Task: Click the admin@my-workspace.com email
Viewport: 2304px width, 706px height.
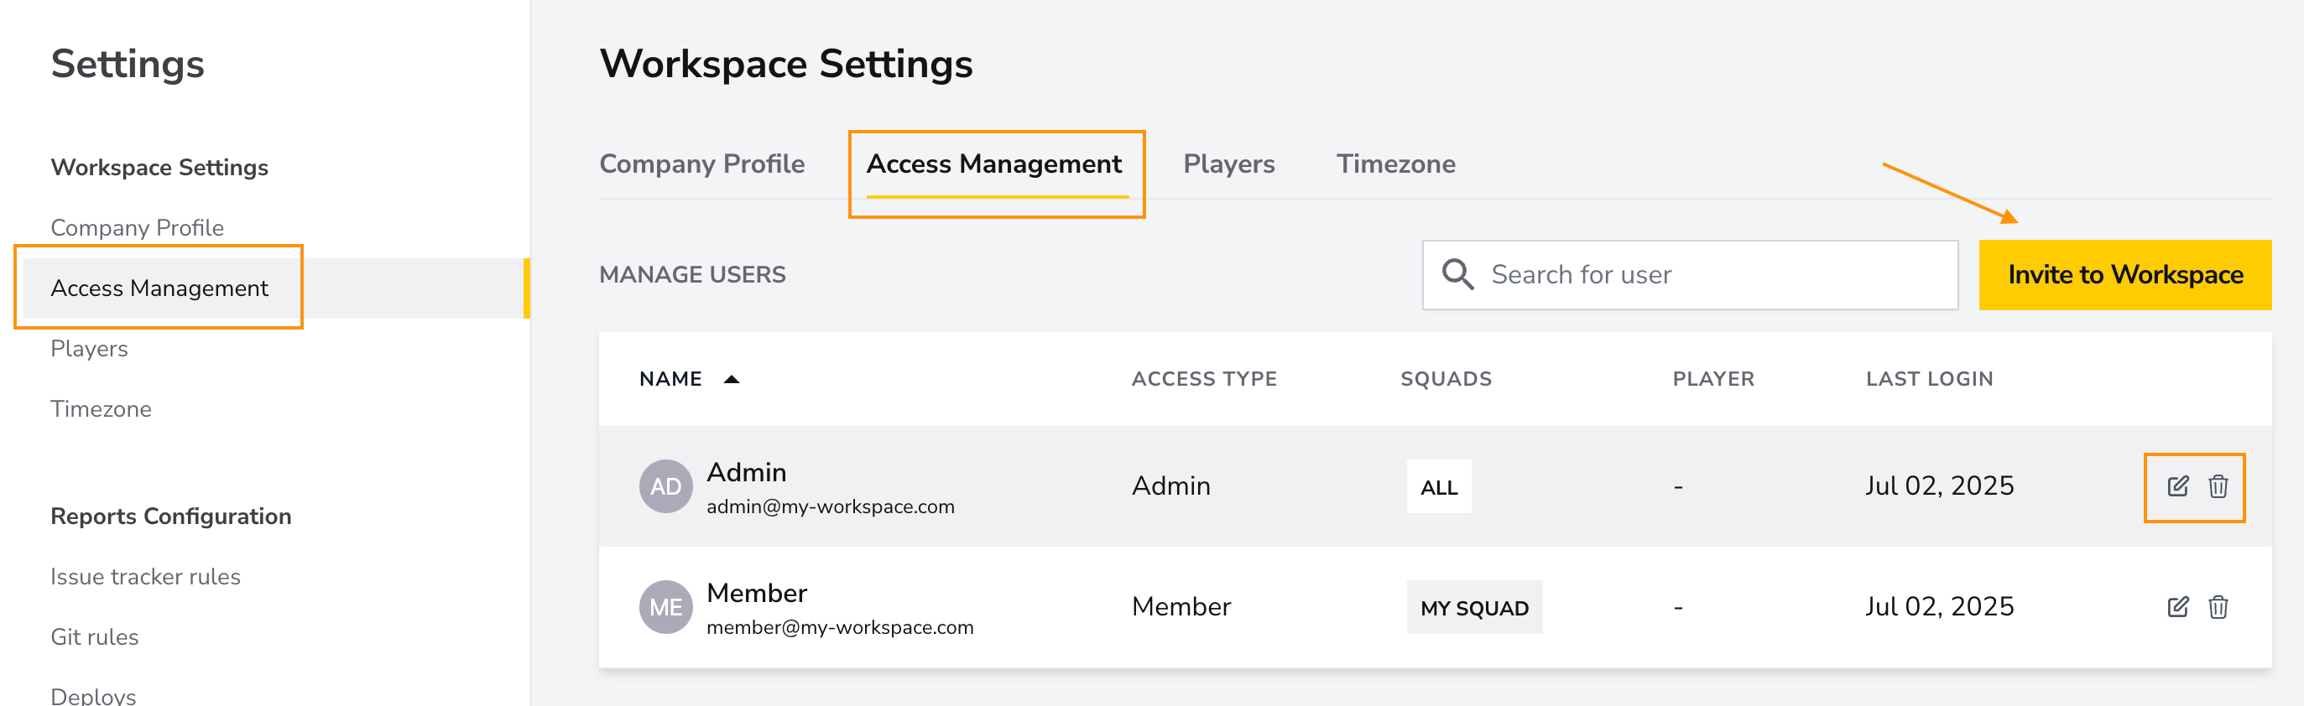Action: point(830,507)
